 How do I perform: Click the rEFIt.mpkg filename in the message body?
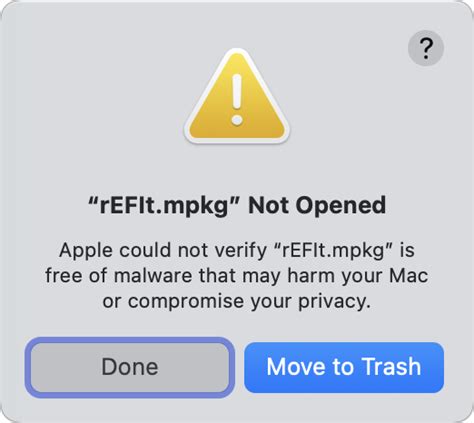pos(334,251)
